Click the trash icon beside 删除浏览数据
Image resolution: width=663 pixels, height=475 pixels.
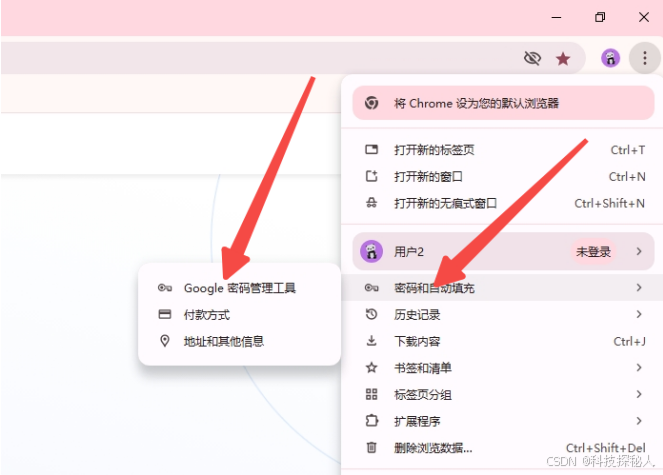pos(371,447)
